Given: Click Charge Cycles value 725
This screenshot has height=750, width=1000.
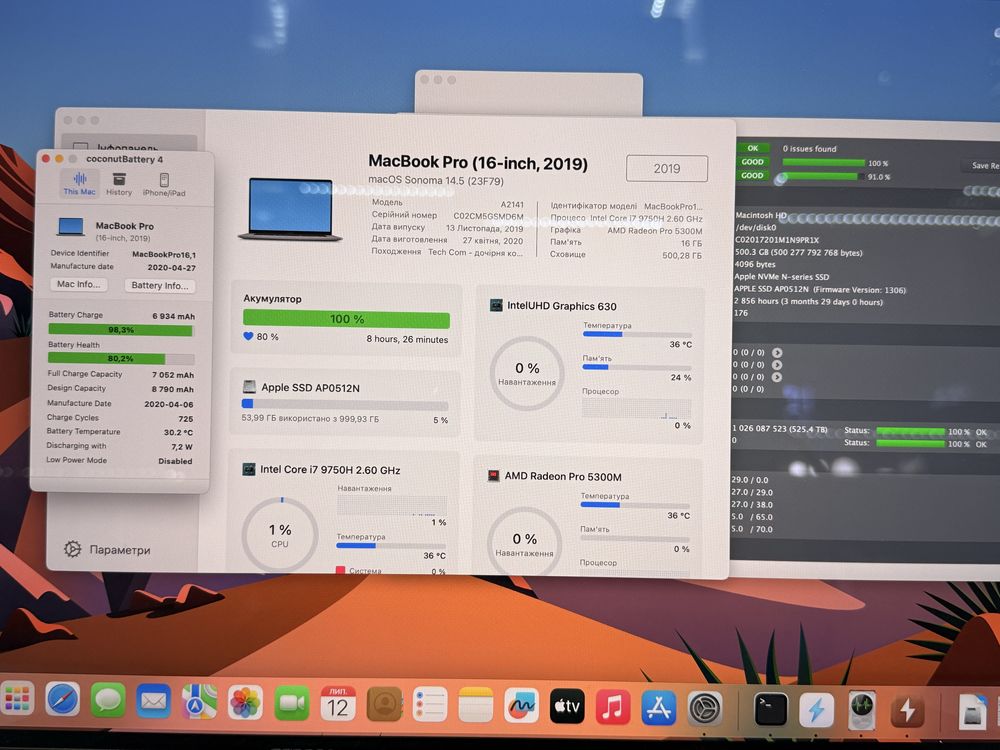Looking at the screenshot, I should point(186,419).
